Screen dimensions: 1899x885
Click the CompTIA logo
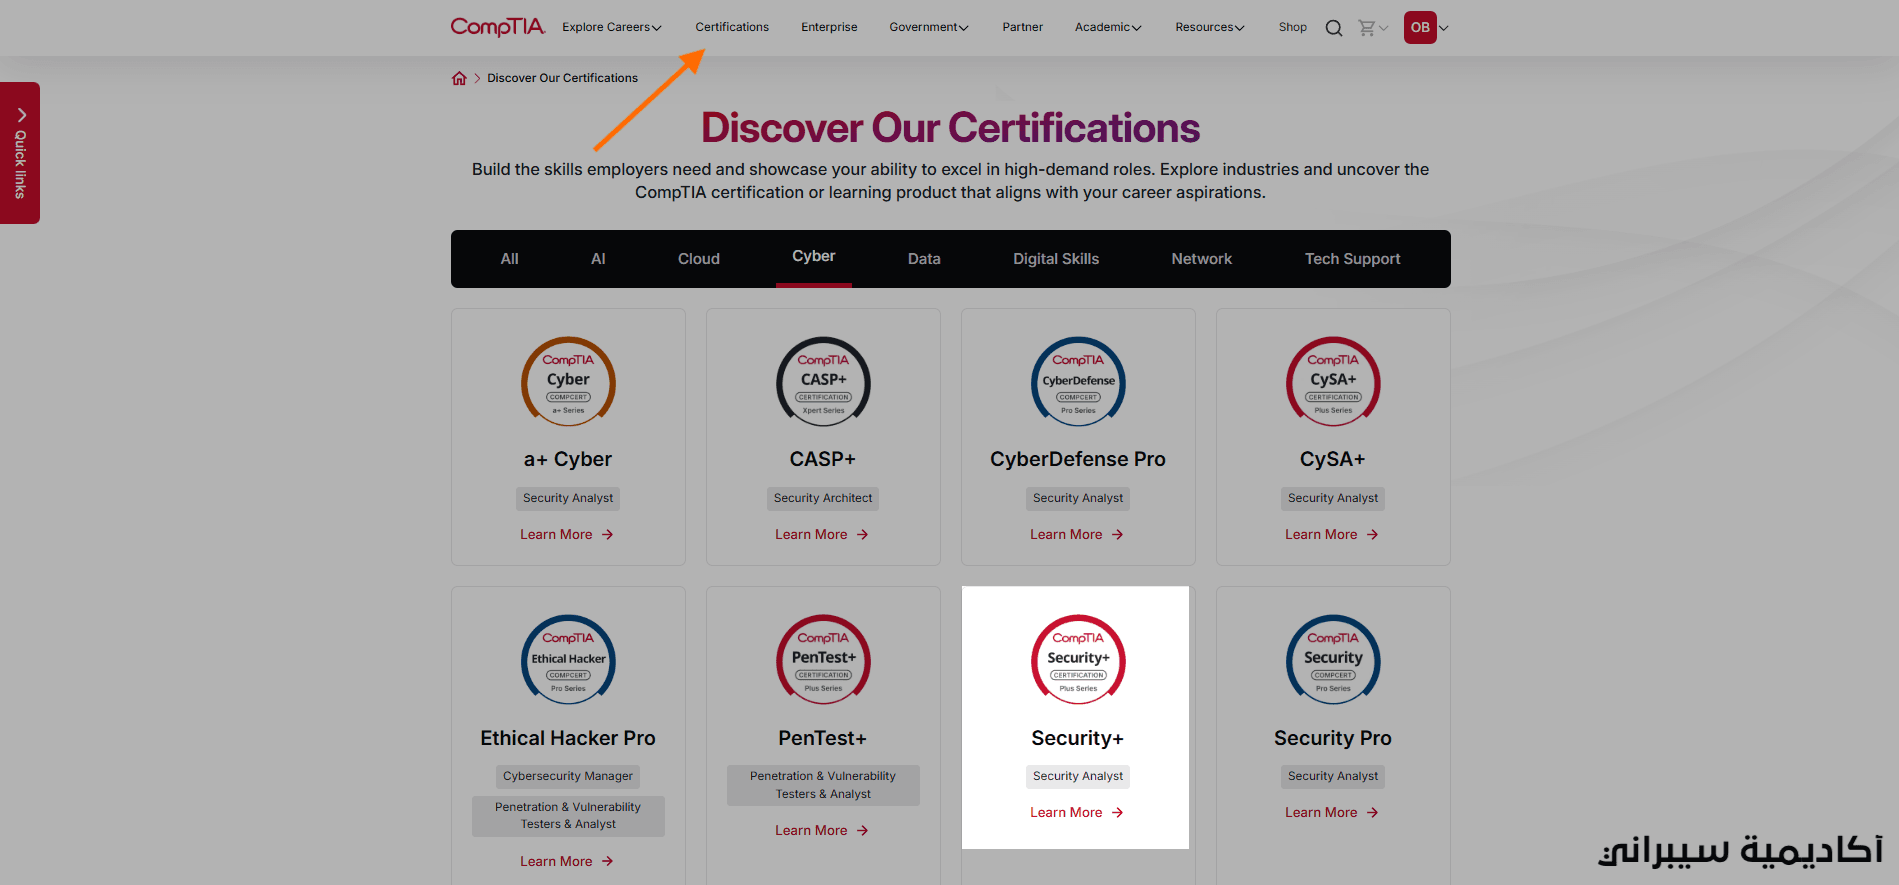497,27
